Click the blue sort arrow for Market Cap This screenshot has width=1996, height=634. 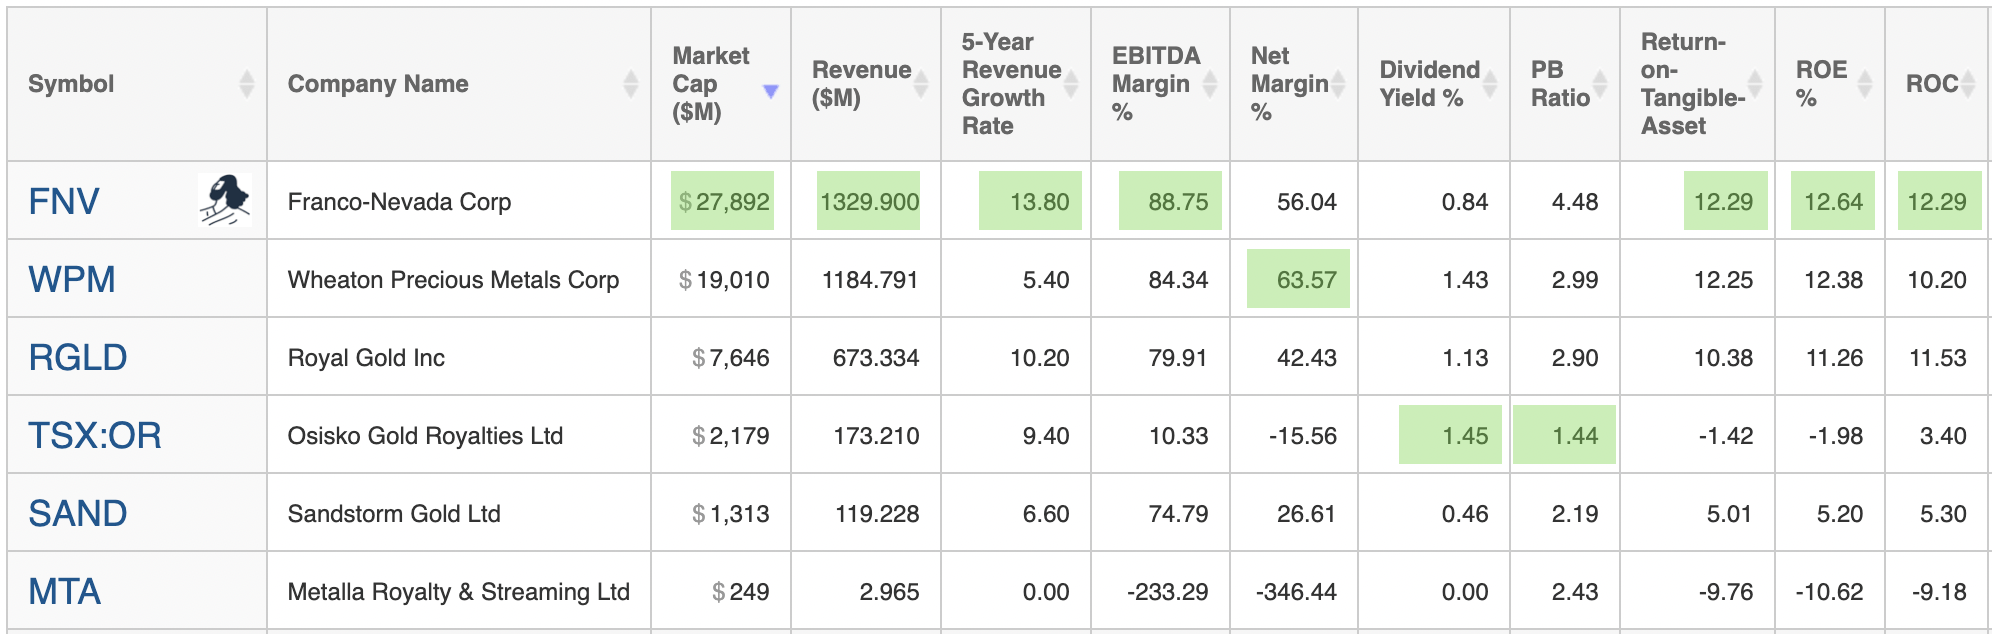point(771,91)
